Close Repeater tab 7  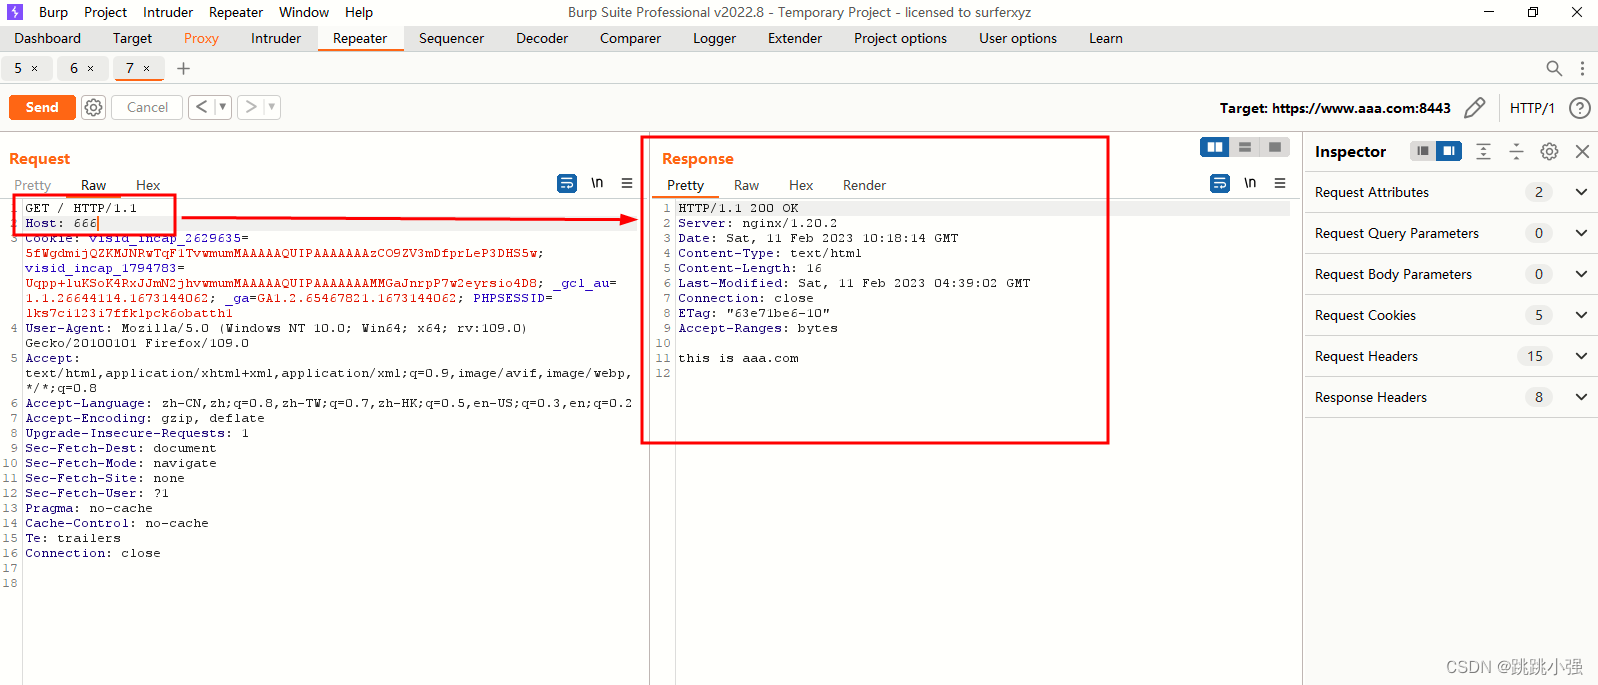click(146, 68)
